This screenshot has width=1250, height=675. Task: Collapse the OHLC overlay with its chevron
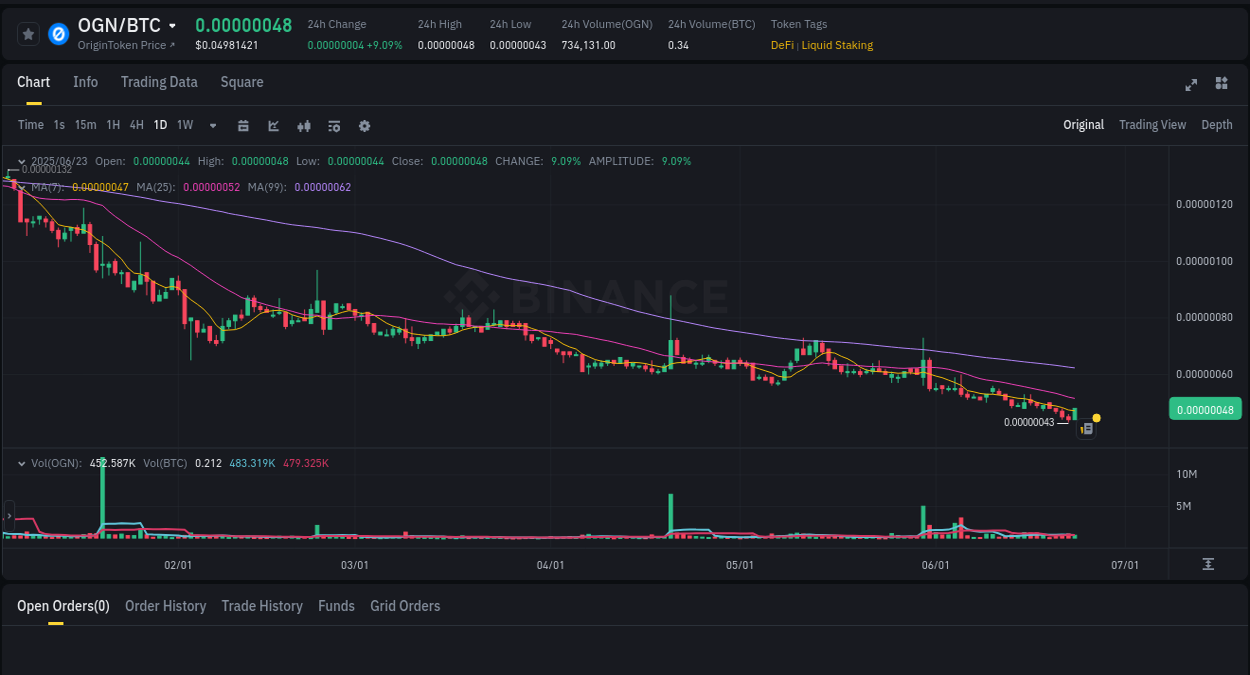click(x=21, y=161)
